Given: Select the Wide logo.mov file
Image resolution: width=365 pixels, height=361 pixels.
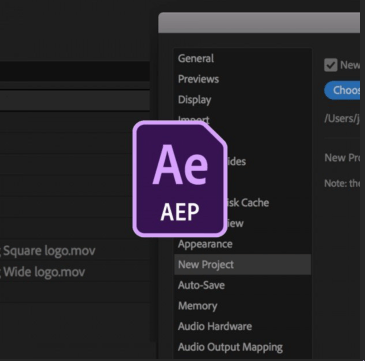Looking at the screenshot, I should point(44,272).
